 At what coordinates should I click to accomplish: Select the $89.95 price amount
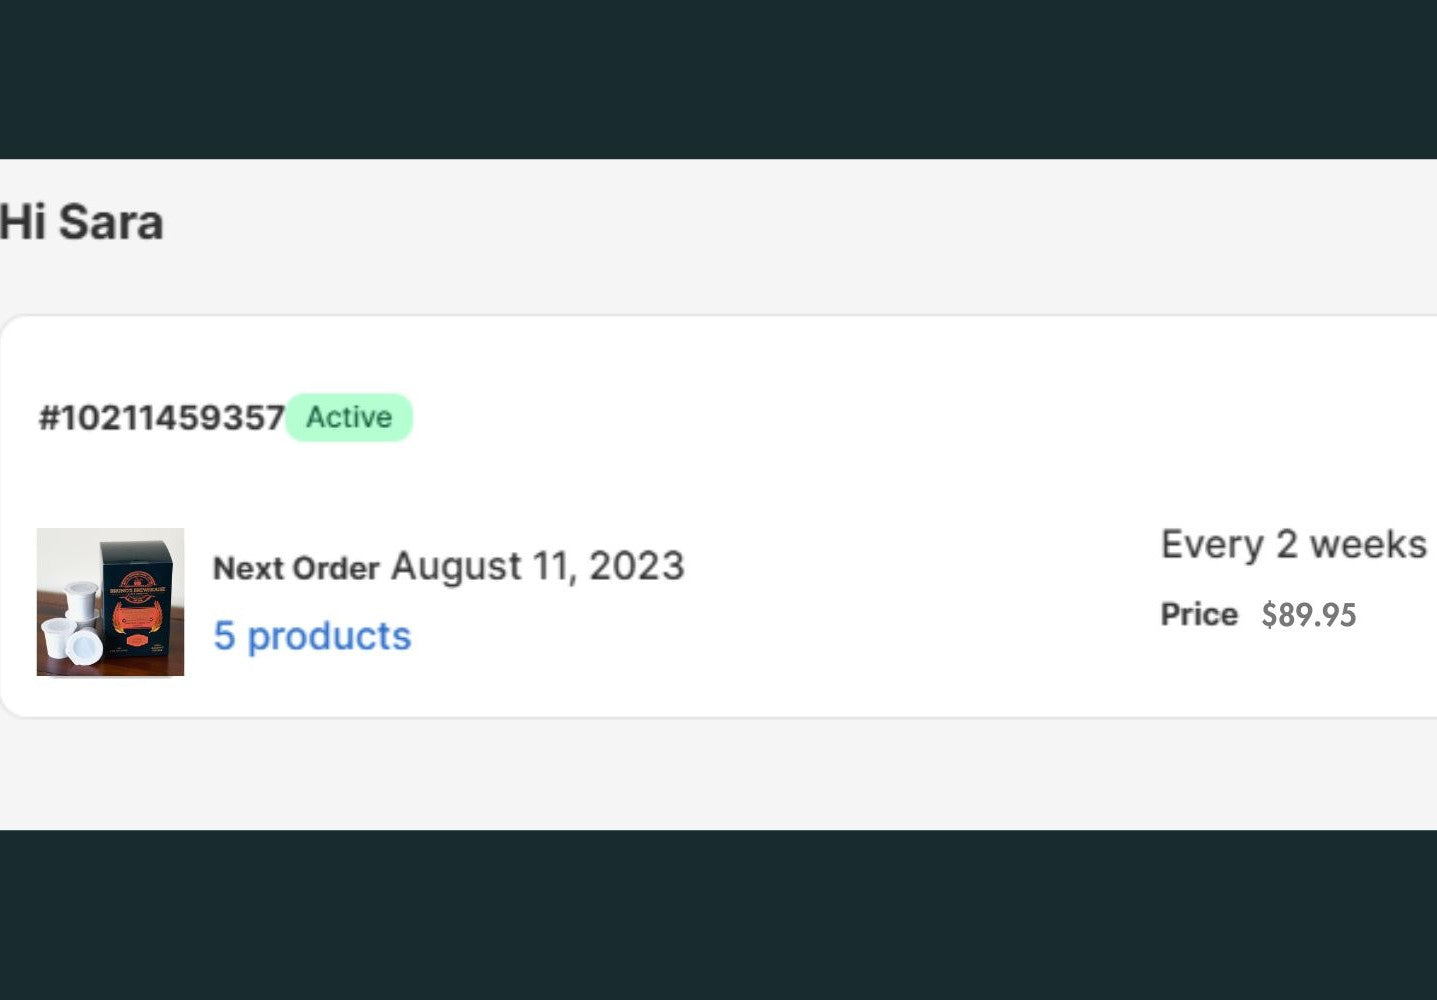tap(1308, 615)
